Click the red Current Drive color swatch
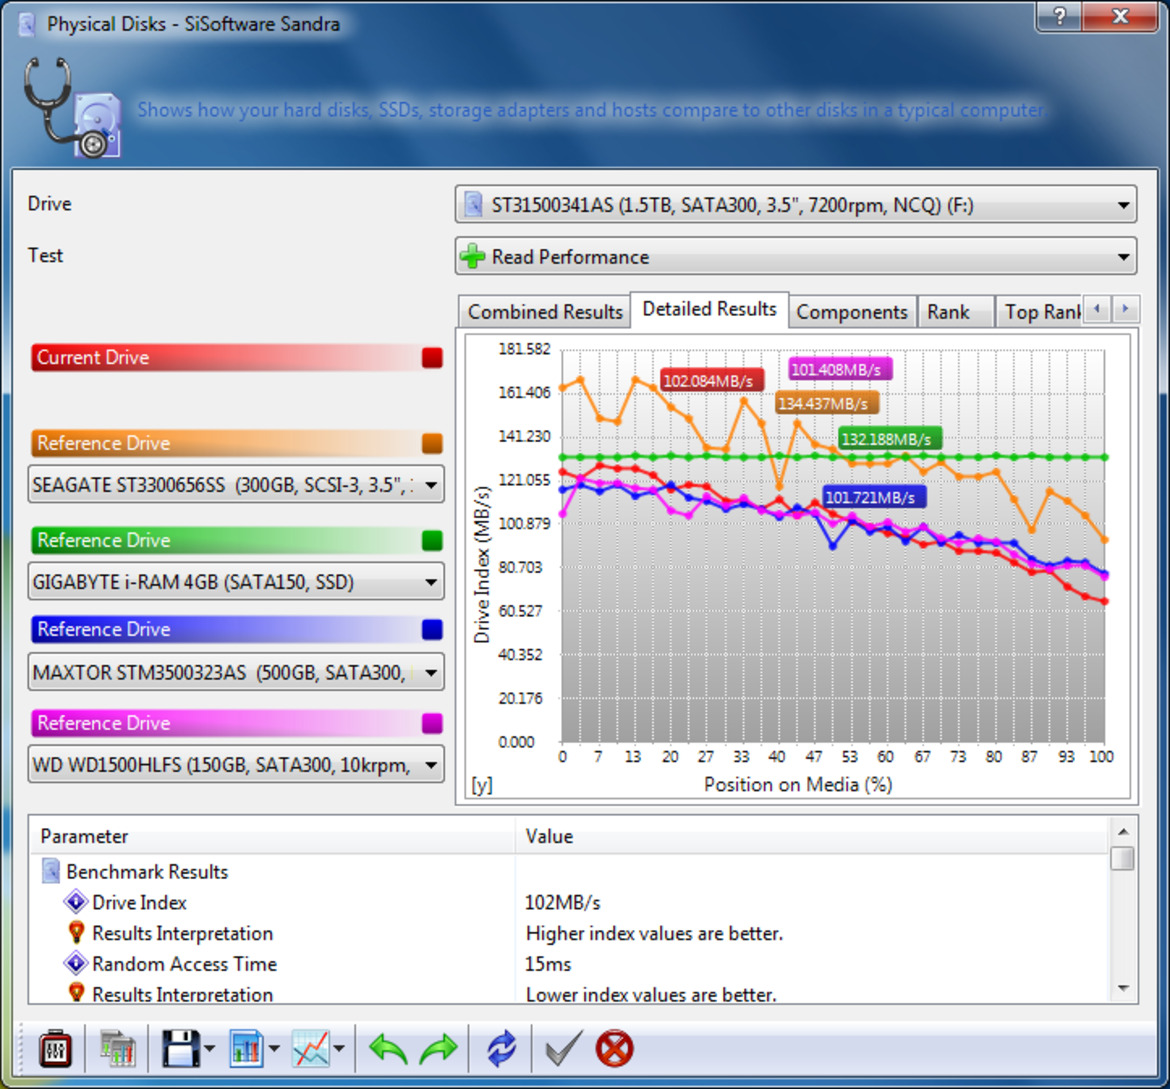 click(x=432, y=358)
